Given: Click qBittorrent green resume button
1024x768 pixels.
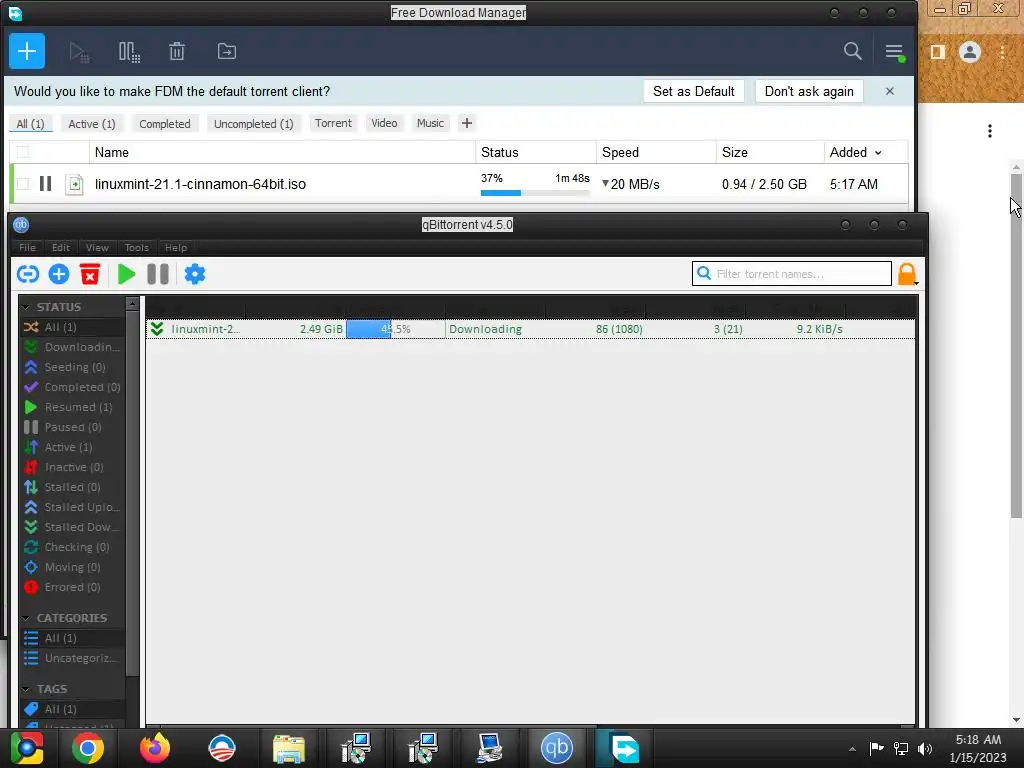Looking at the screenshot, I should [126, 274].
